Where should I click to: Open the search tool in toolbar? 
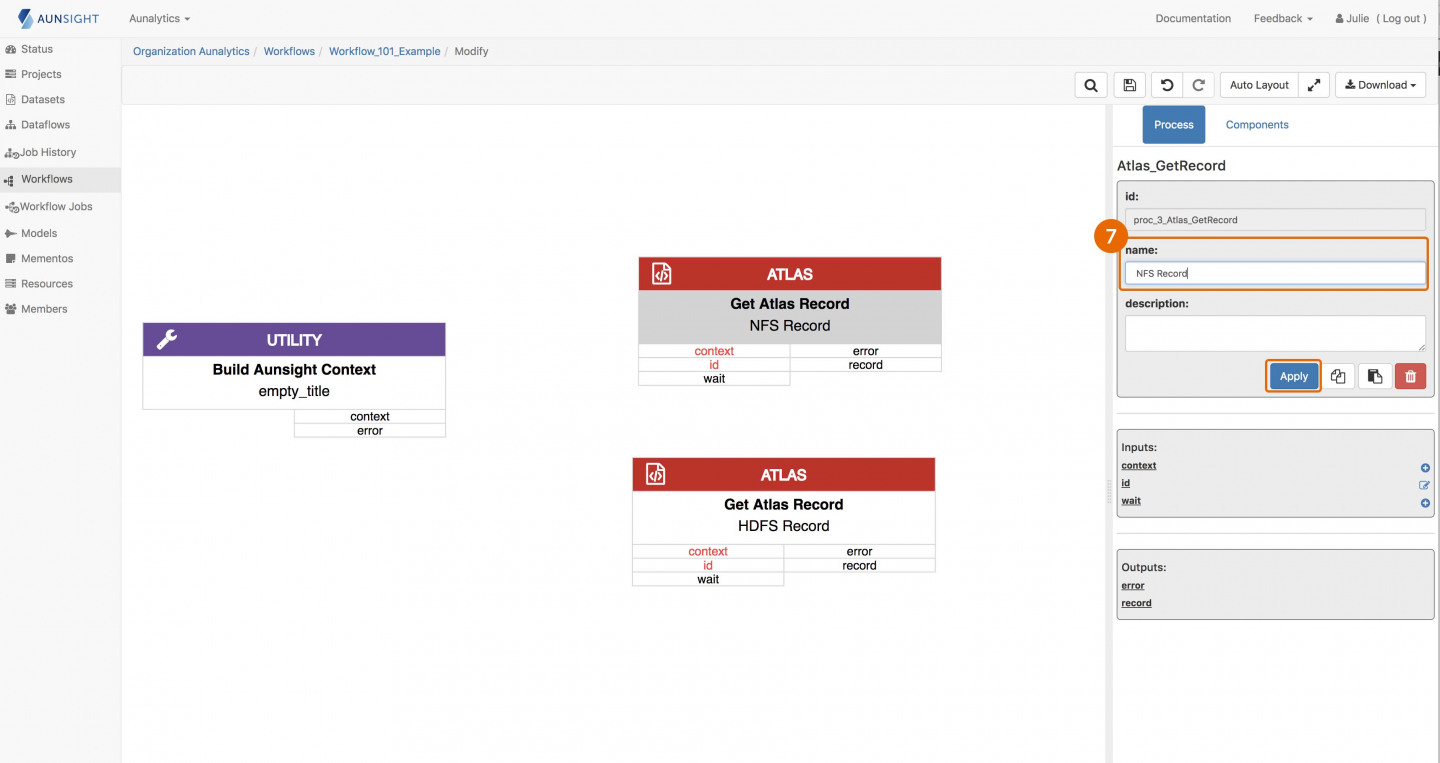(x=1090, y=85)
